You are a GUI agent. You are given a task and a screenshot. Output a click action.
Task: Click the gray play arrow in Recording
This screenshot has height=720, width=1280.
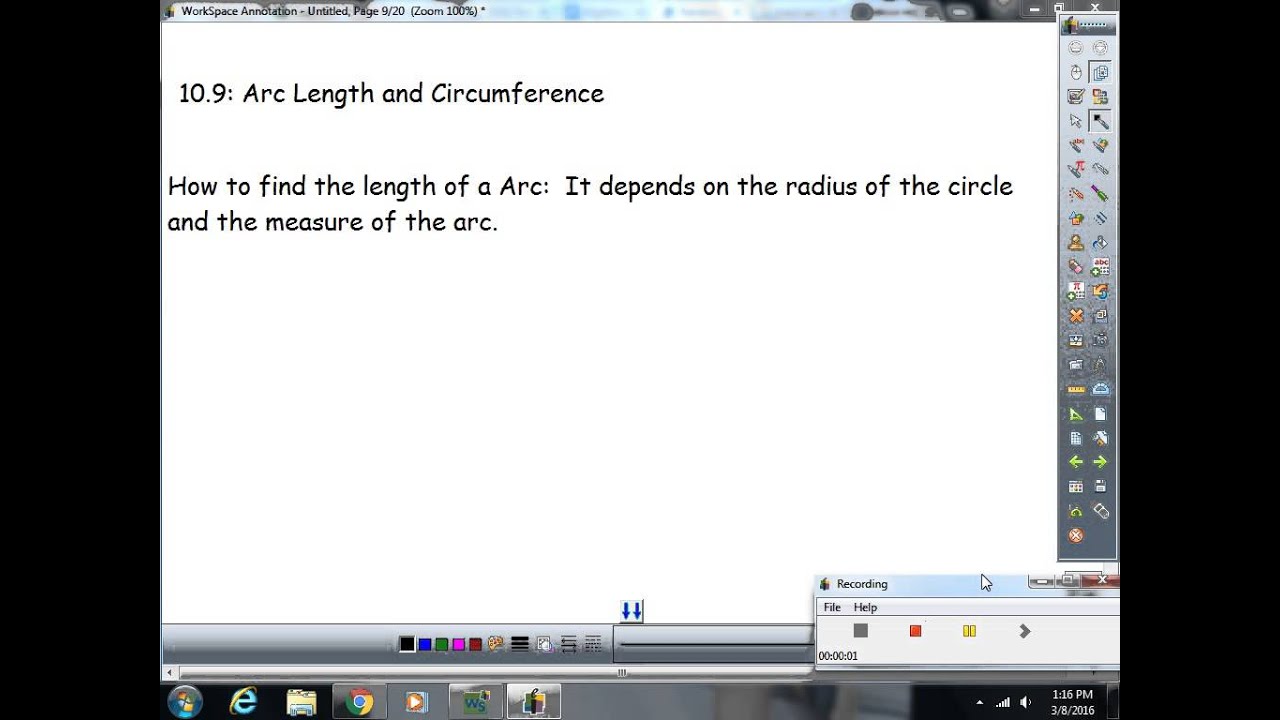coord(1024,631)
